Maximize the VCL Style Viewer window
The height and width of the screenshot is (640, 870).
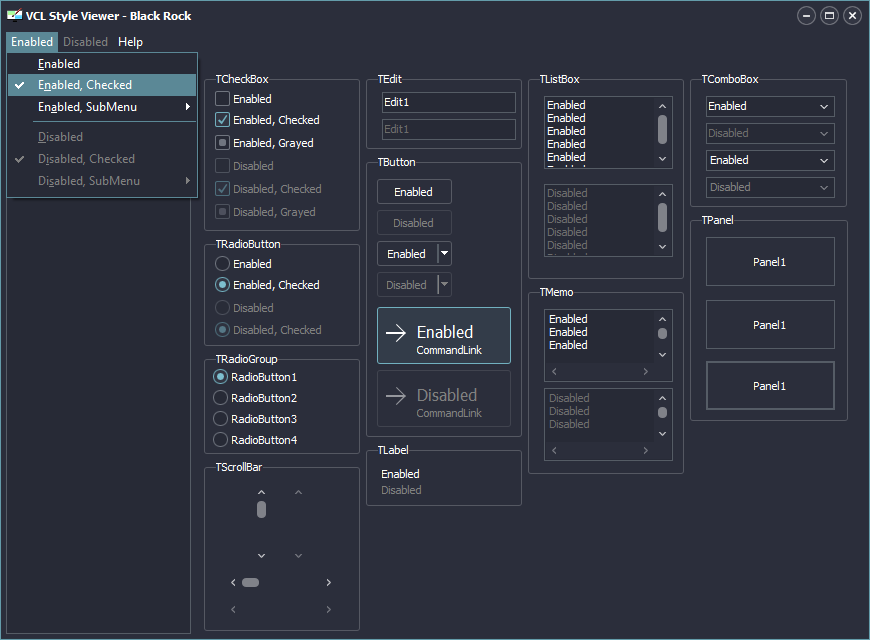coord(829,16)
